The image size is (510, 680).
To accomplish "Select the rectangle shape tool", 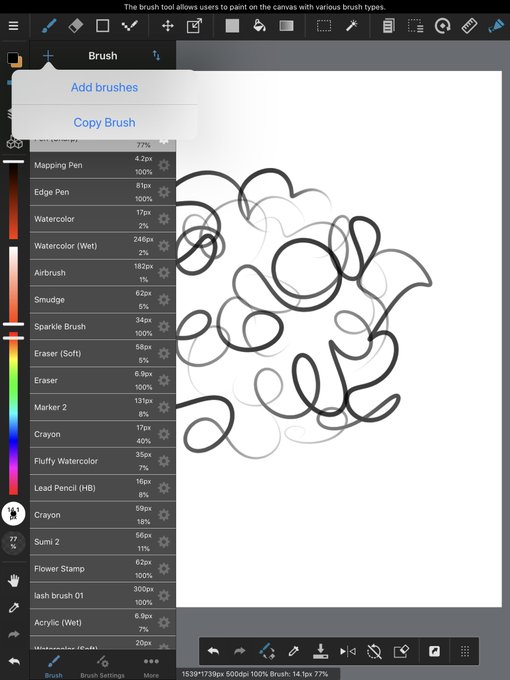I will pos(102,26).
